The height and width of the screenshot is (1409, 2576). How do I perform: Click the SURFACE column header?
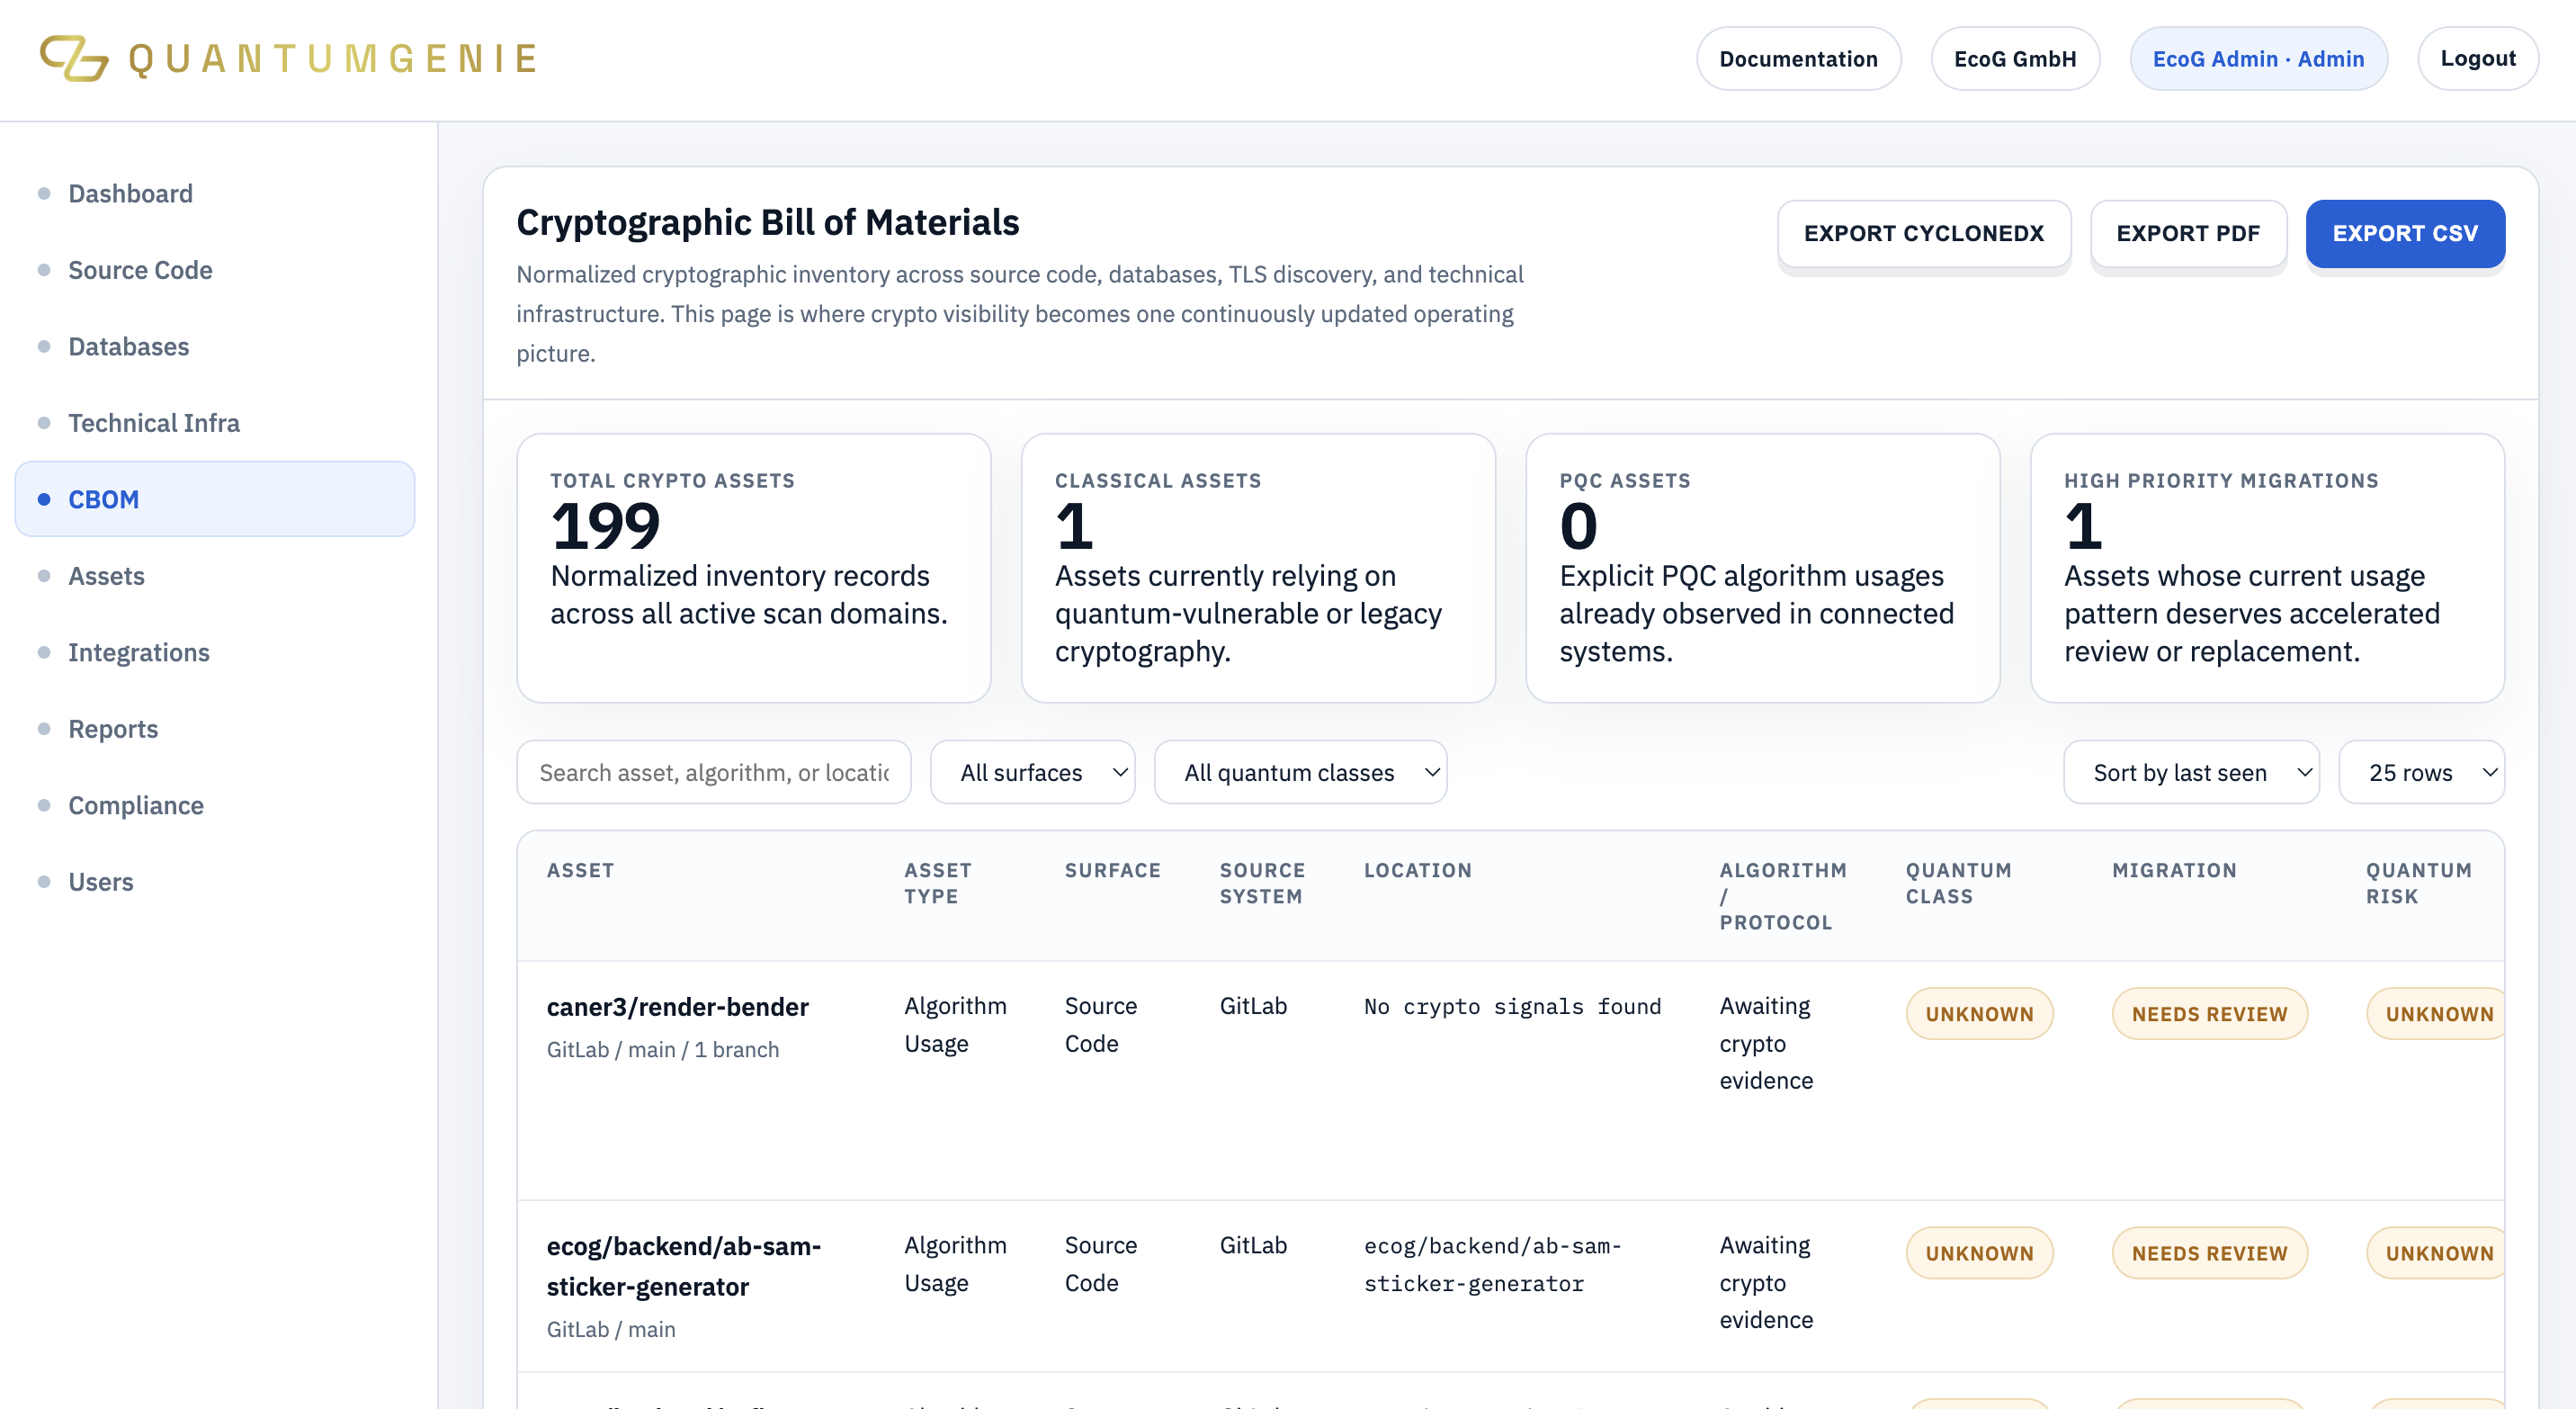click(x=1112, y=870)
